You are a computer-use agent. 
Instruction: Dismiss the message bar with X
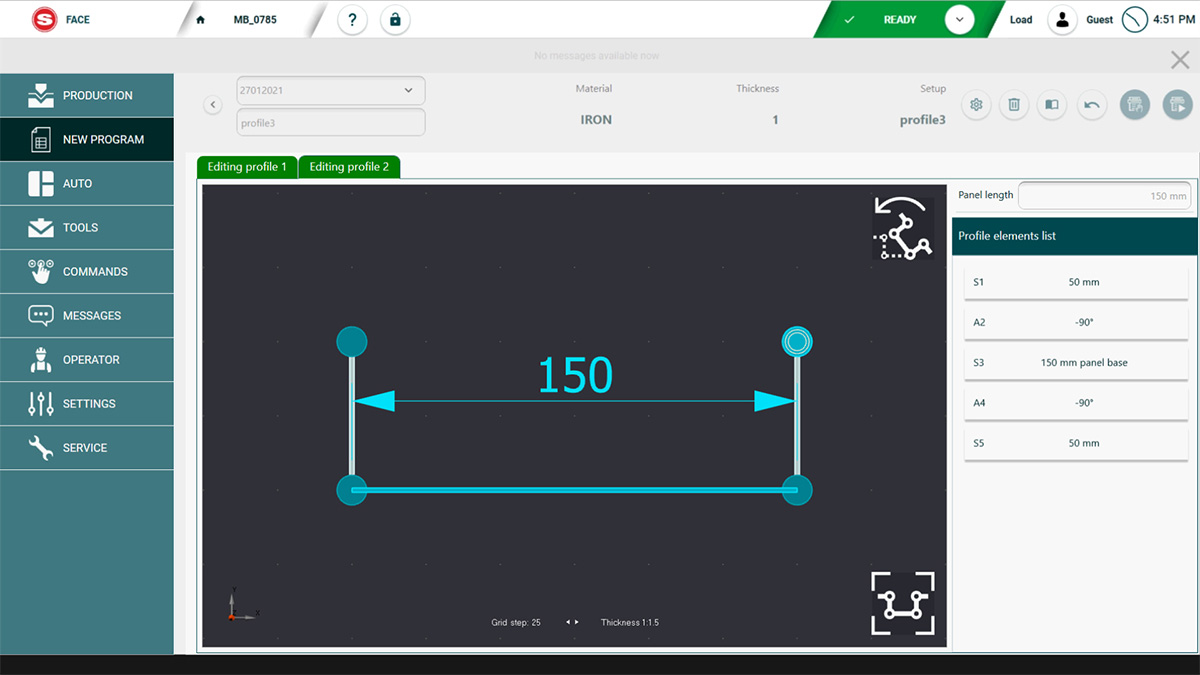[1180, 60]
